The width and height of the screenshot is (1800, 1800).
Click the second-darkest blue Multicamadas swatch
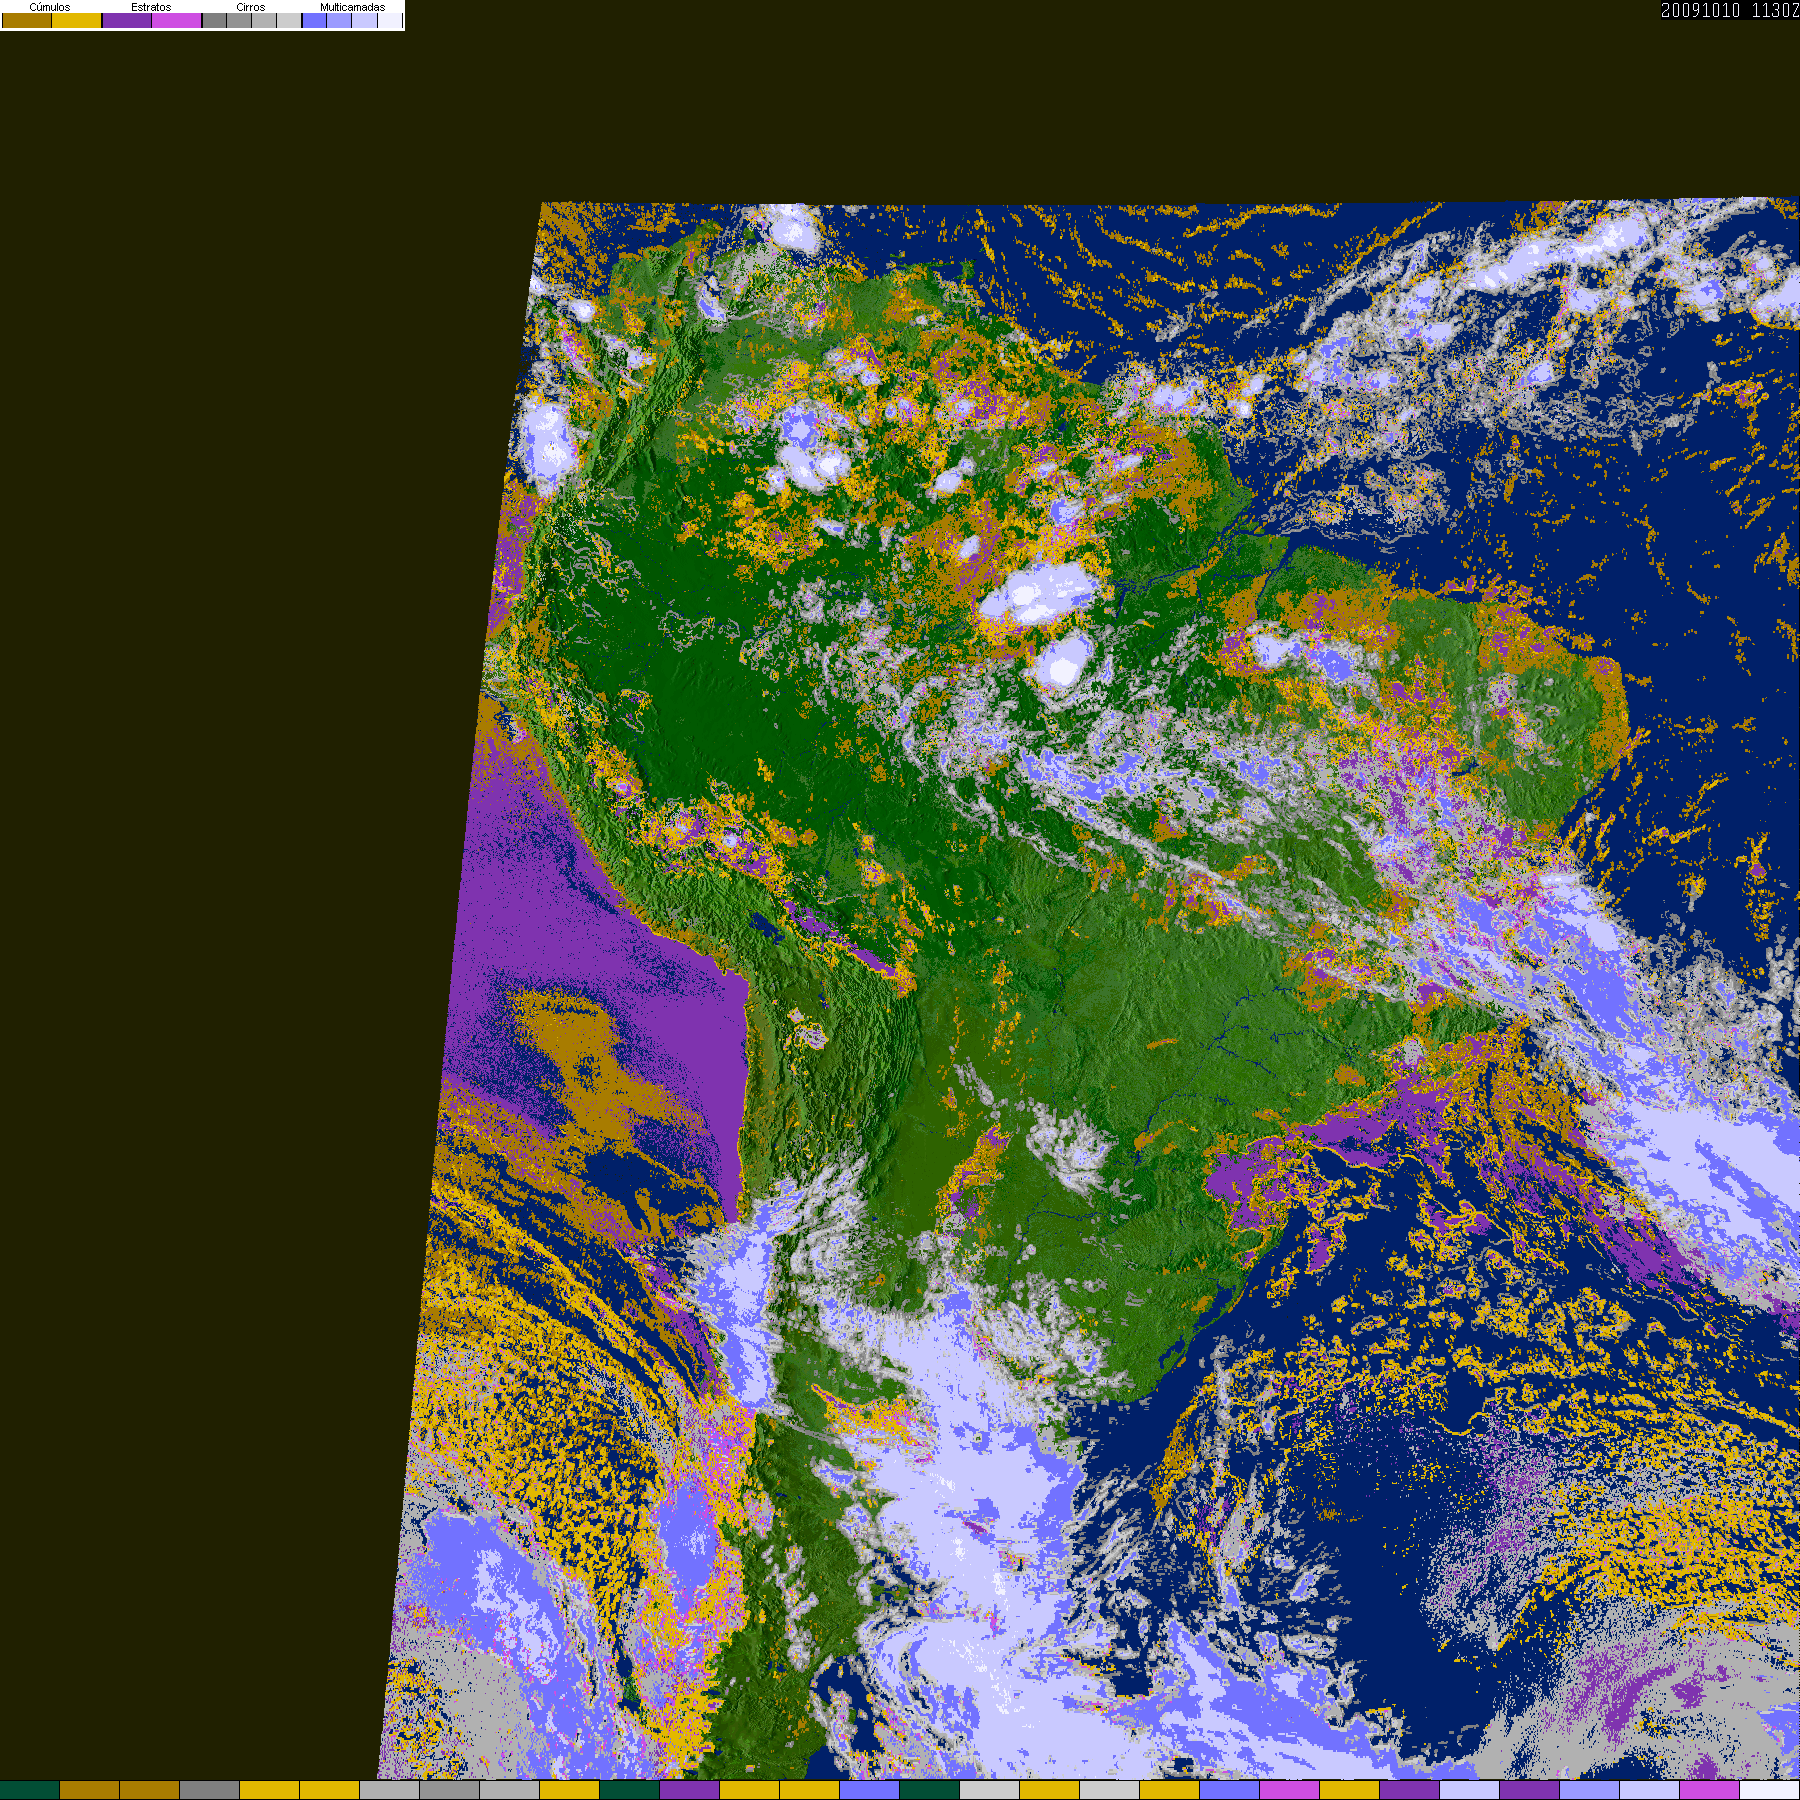(339, 20)
